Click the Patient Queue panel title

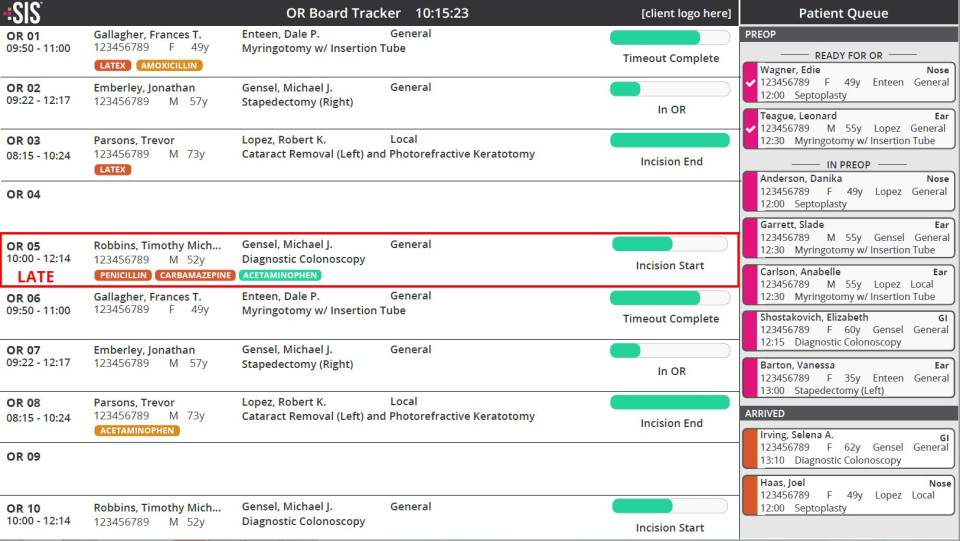click(843, 13)
